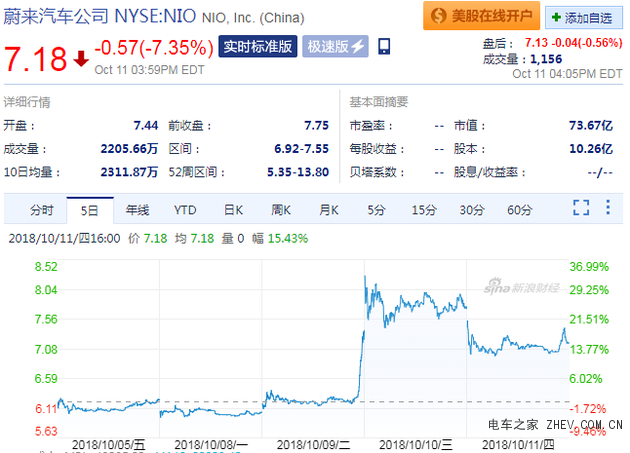630x453 pixels.
Task: Show the 周K chart tab
Action: pos(281,210)
